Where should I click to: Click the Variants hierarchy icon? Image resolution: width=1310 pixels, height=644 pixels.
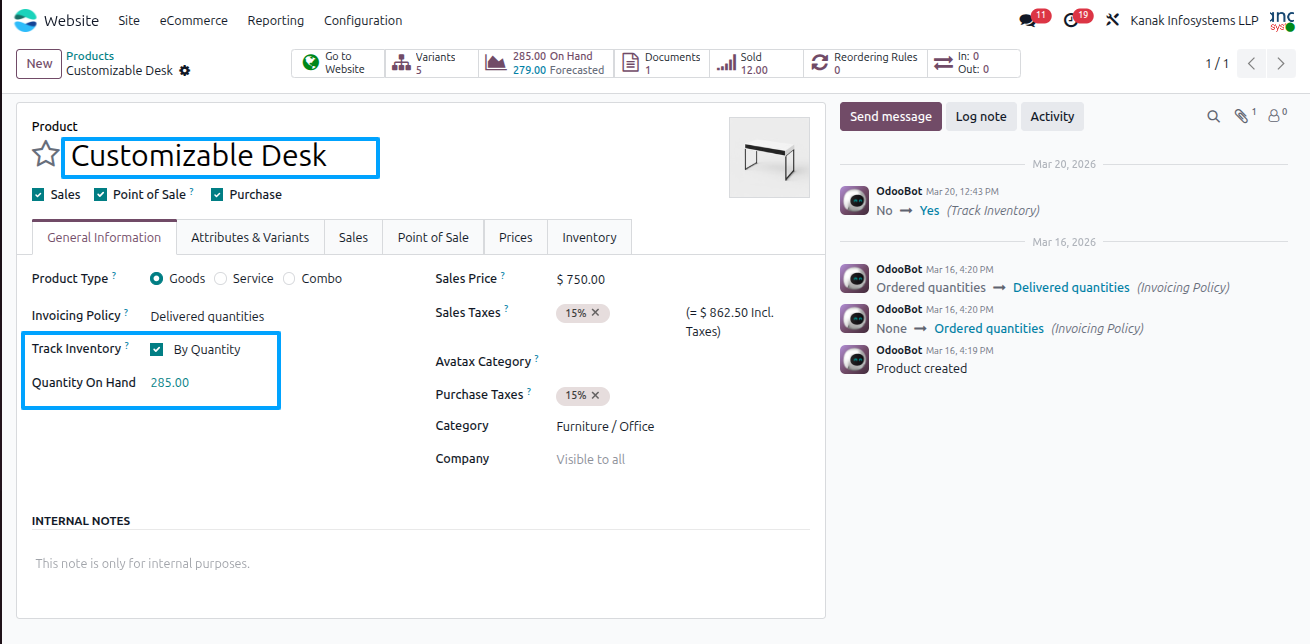[401, 63]
